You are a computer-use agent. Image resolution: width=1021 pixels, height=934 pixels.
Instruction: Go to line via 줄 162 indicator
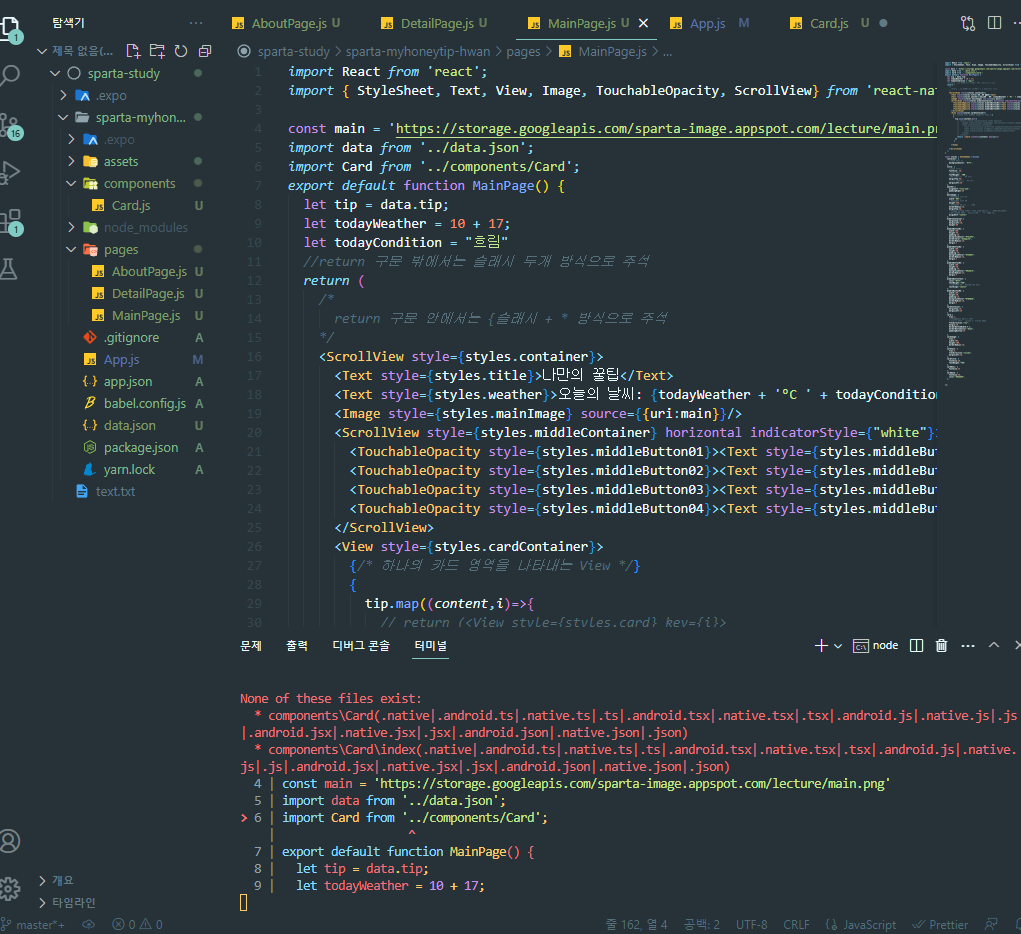pyautogui.click(x=636, y=925)
